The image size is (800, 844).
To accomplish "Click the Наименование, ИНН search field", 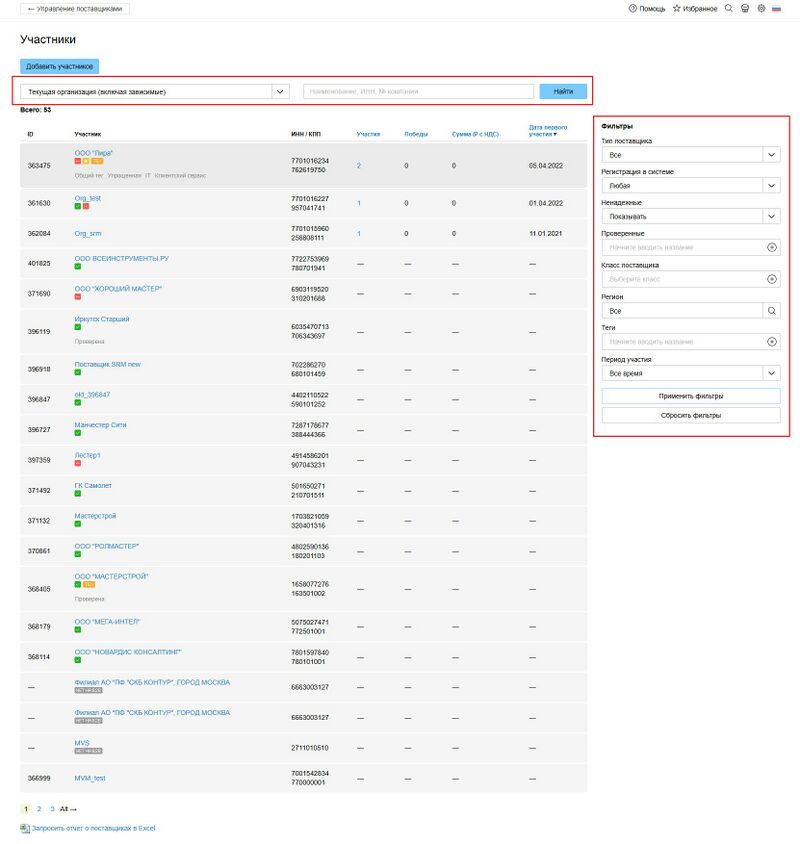I will click(x=418, y=91).
